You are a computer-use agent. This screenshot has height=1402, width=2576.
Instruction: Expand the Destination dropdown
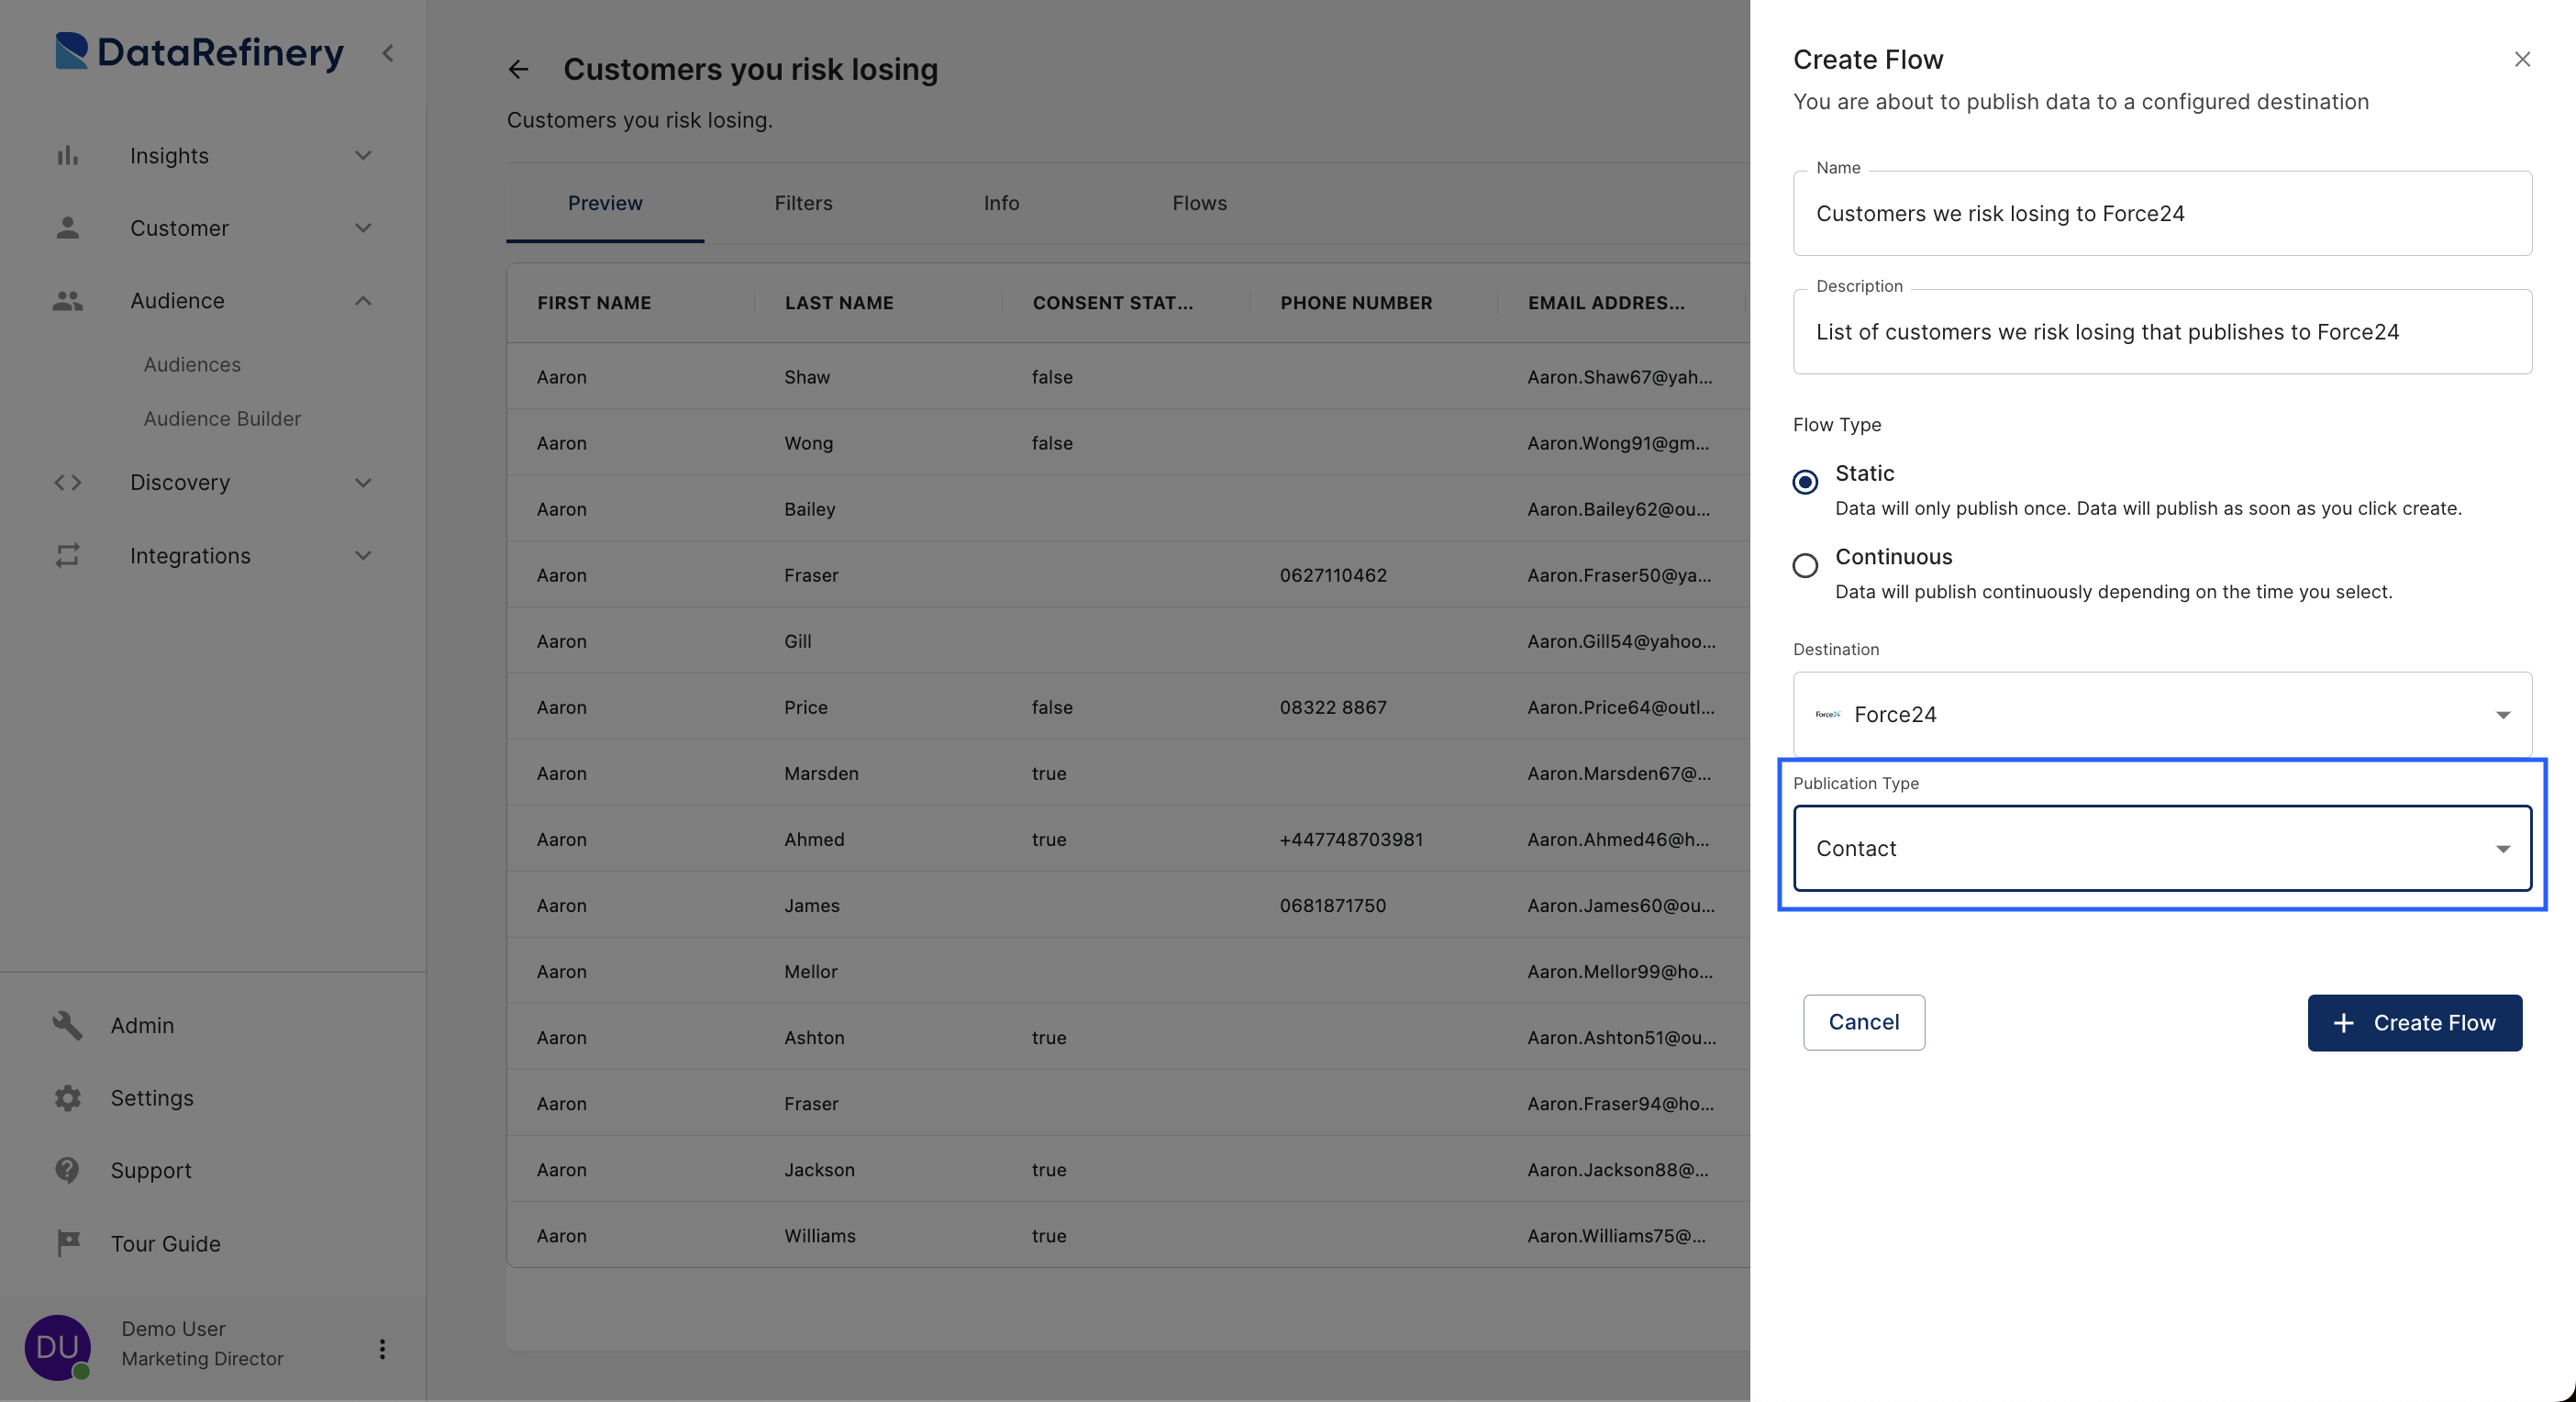[x=2500, y=713]
